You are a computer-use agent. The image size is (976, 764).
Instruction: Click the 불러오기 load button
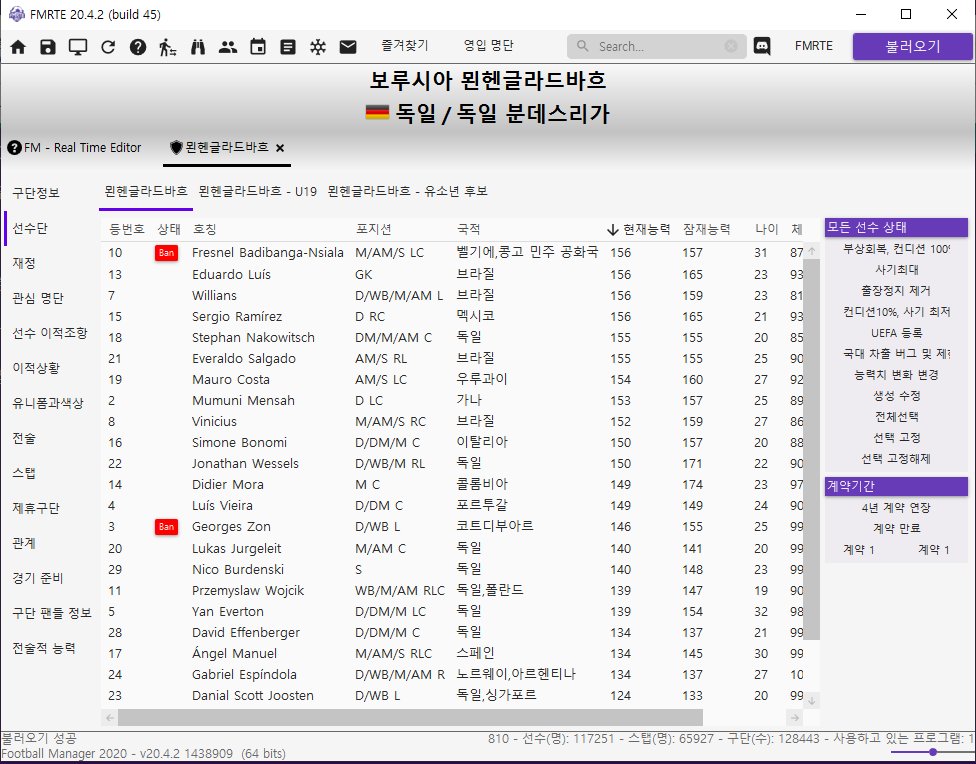click(x=912, y=46)
